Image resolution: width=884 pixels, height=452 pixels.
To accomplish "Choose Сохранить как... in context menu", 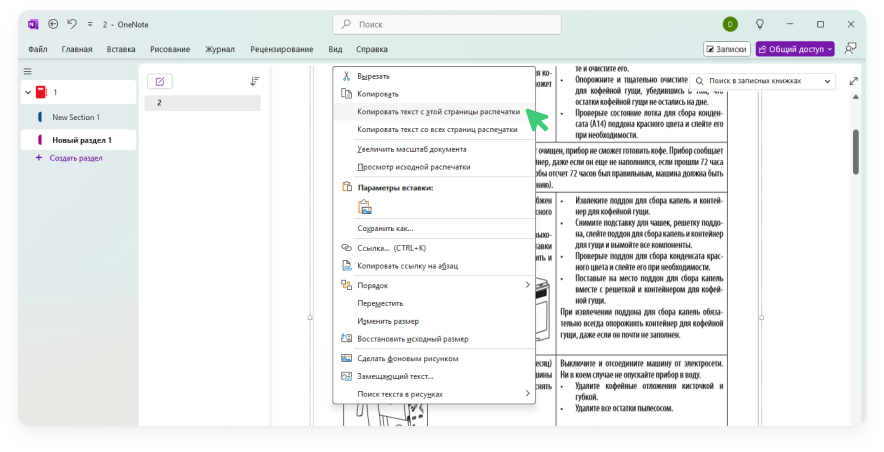I will [434, 228].
